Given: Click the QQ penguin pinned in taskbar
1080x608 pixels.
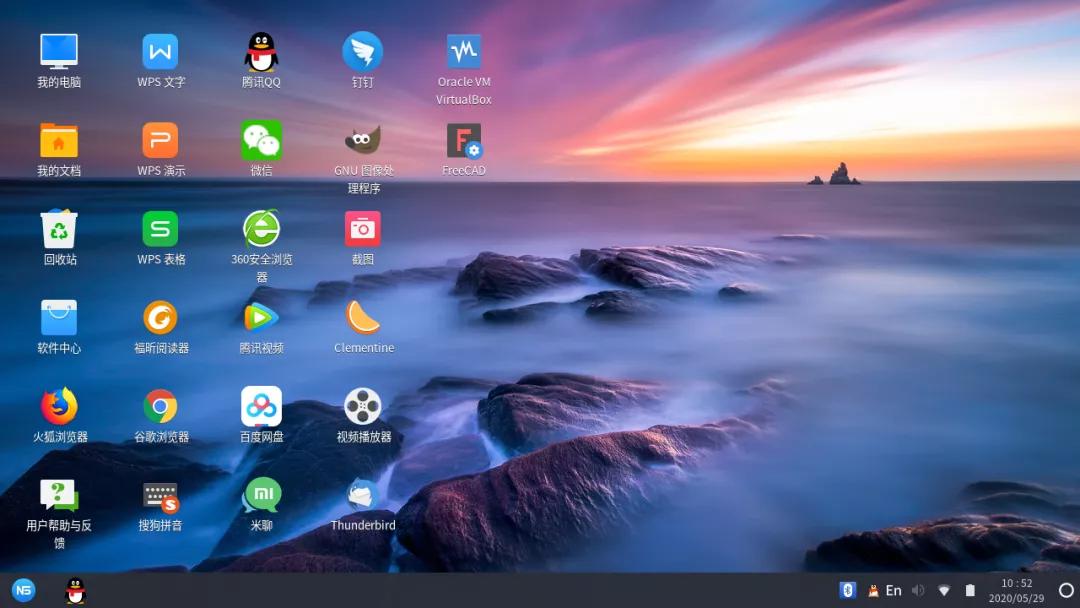Looking at the screenshot, I should [75, 591].
